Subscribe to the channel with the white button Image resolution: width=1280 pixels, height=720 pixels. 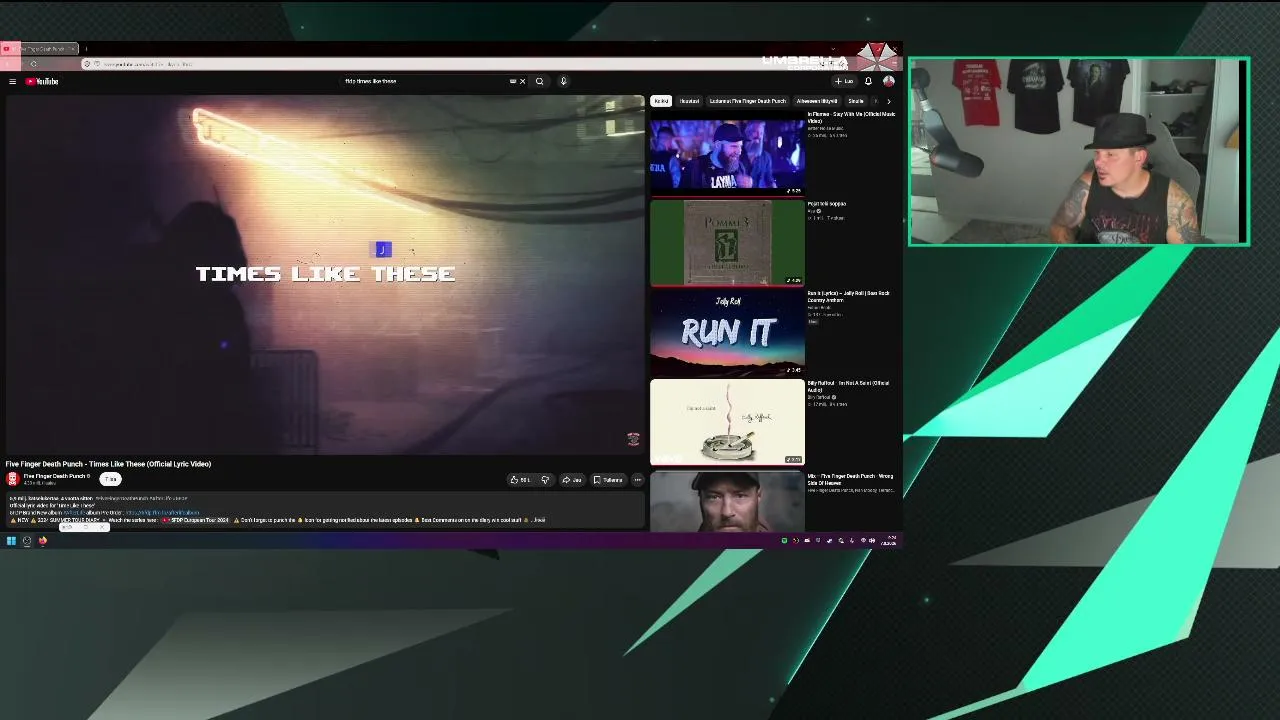coord(110,479)
